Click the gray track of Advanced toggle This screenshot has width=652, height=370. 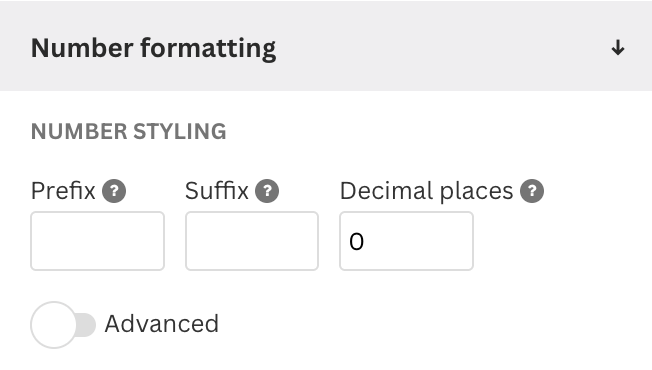tap(86, 325)
